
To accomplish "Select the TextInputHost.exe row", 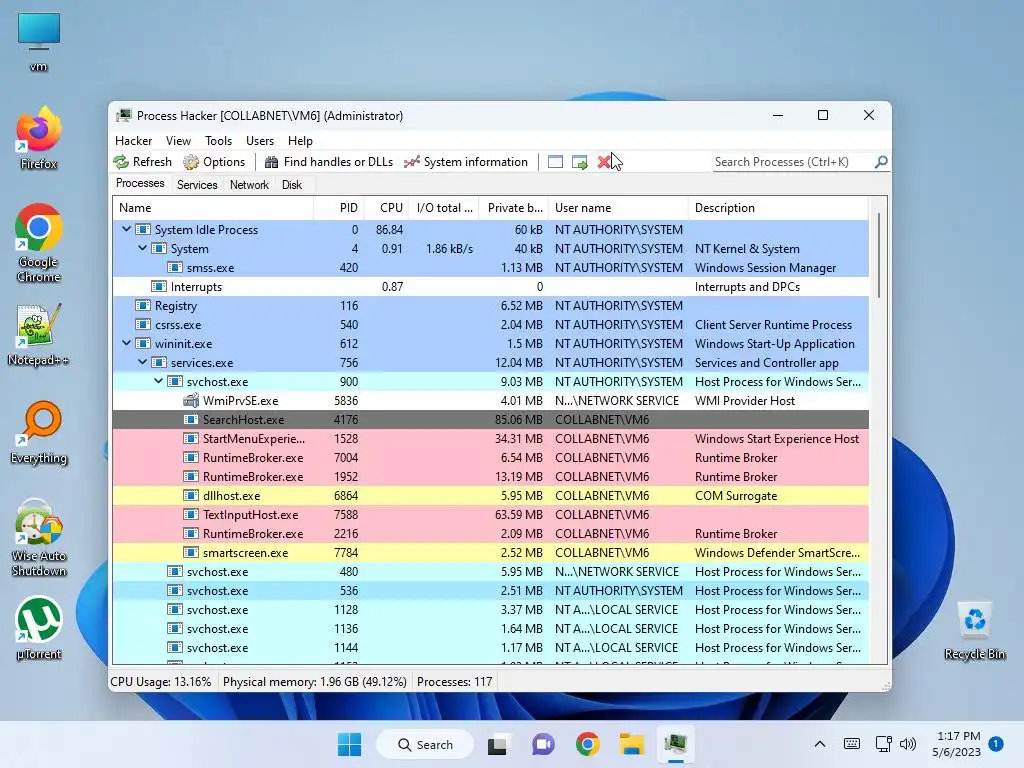I will click(490, 514).
